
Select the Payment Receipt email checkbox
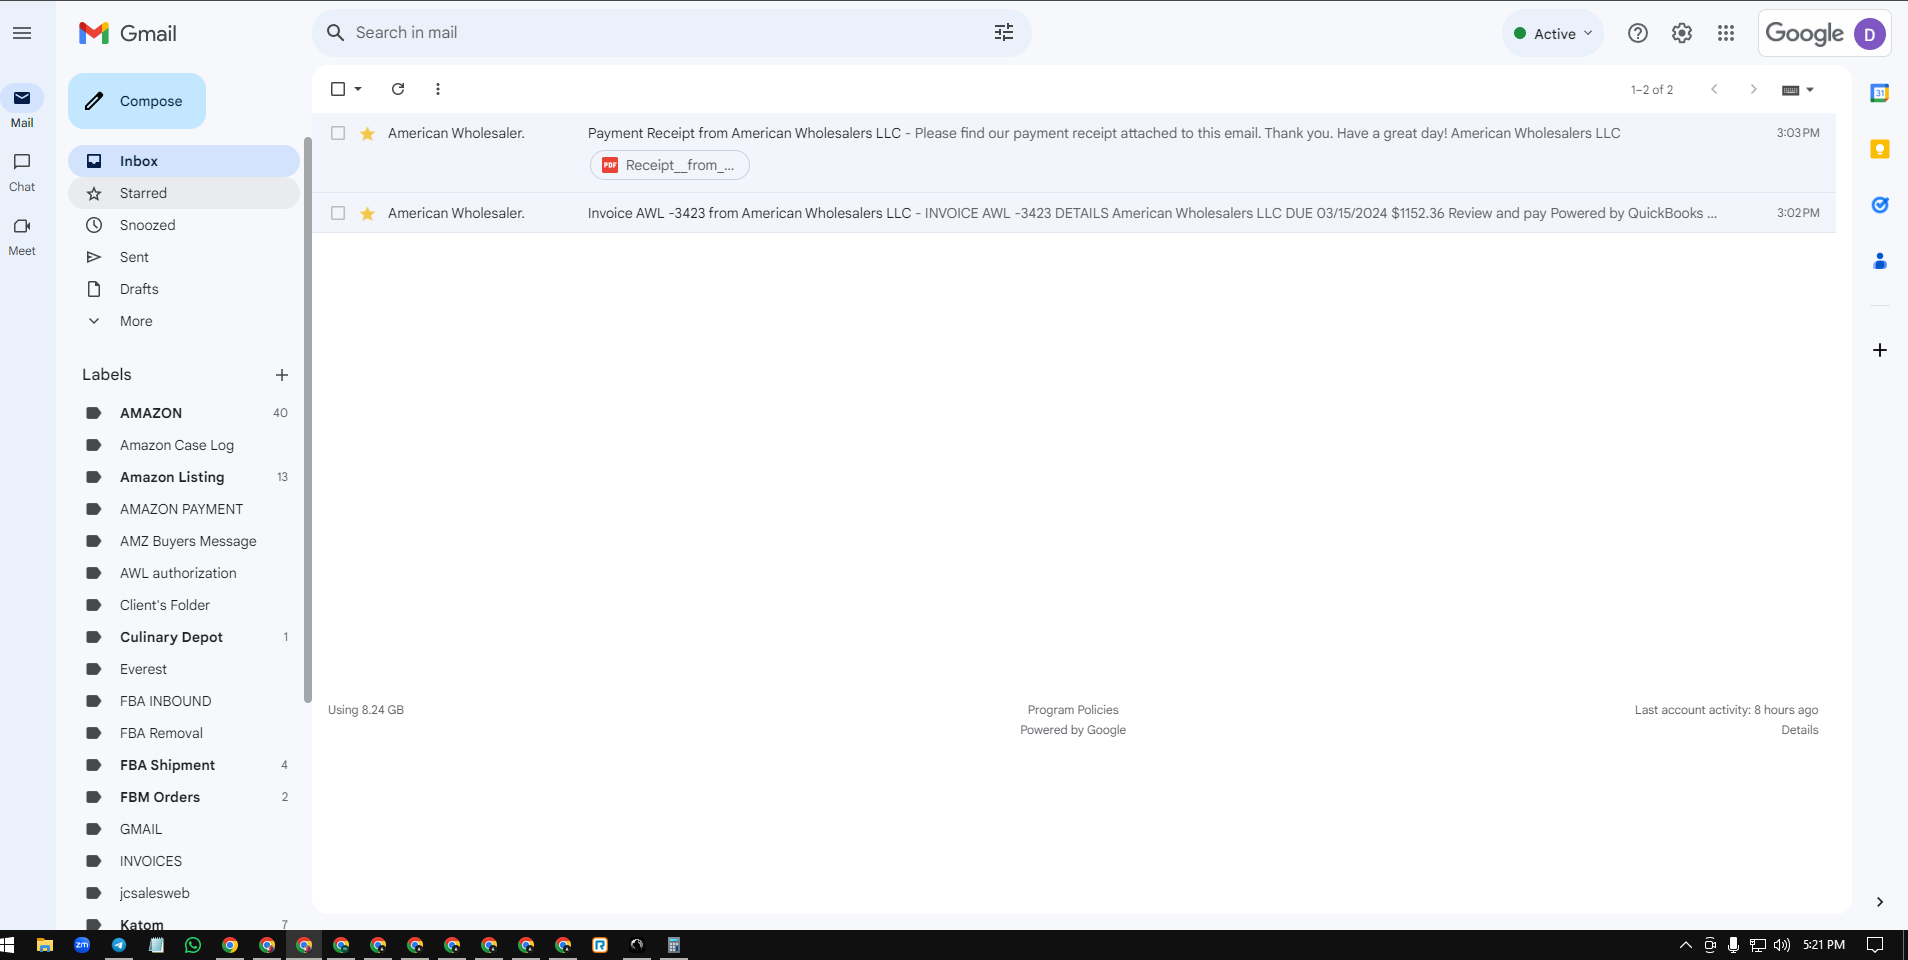pyautogui.click(x=338, y=133)
